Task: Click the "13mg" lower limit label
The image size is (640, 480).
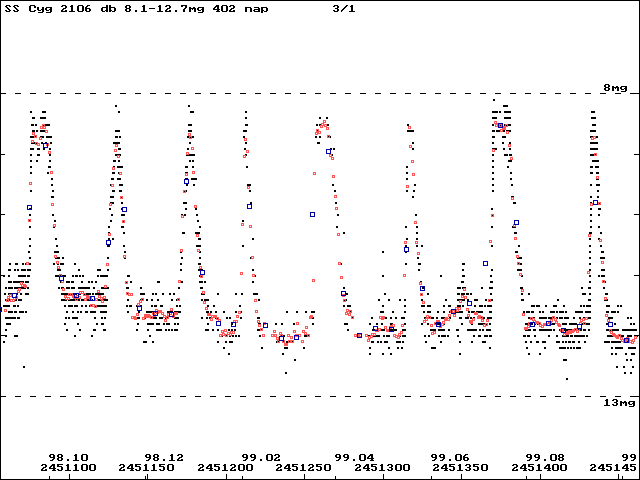Action: click(x=619, y=403)
